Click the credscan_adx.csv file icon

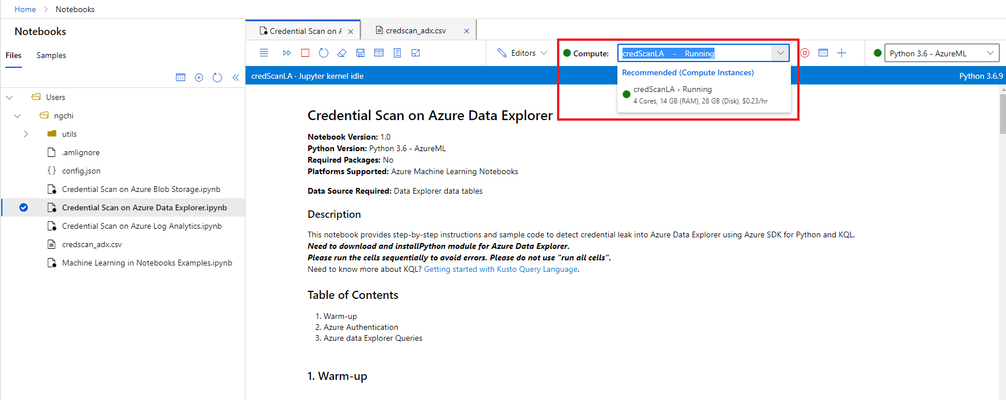(x=52, y=245)
